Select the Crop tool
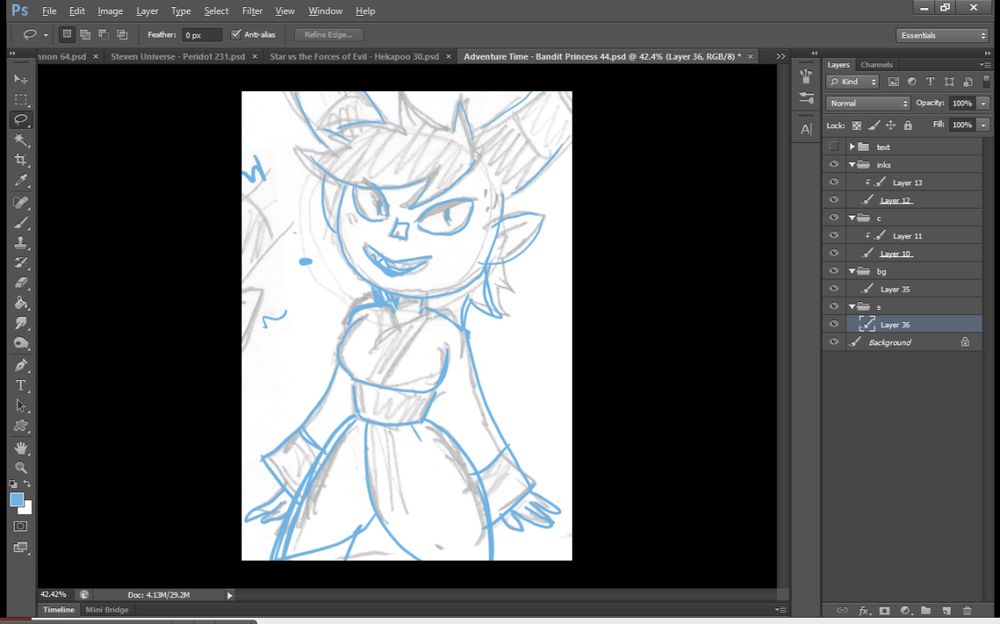1000x624 pixels. point(20,160)
